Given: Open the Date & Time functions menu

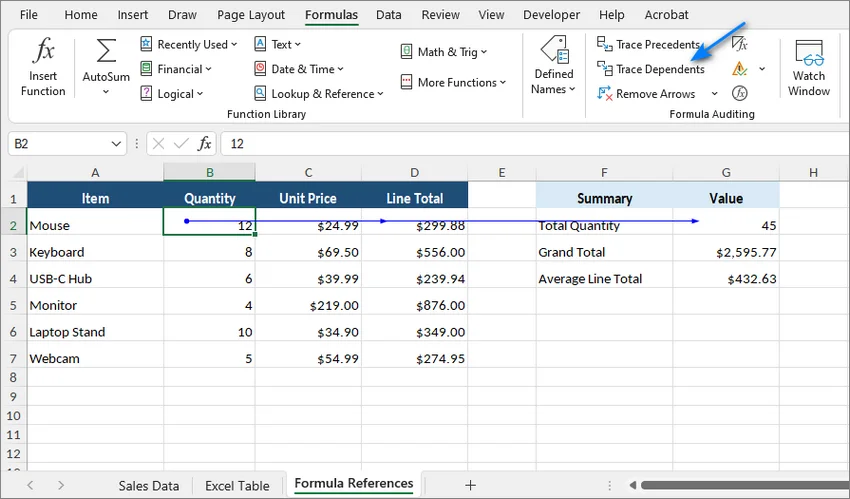Looking at the screenshot, I should pyautogui.click(x=299, y=69).
